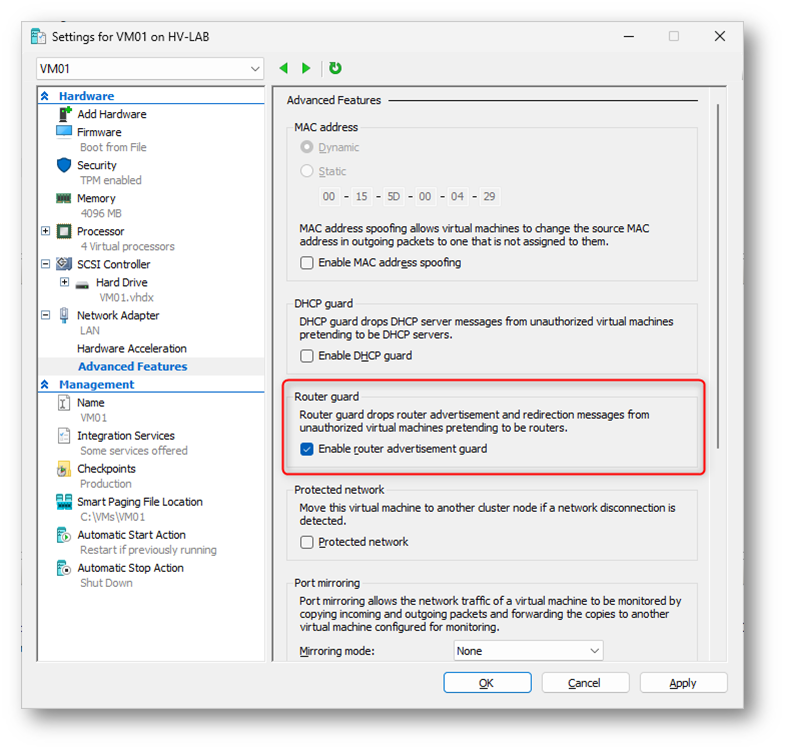
Task: Expand the Hard Drive tree node
Action: [65, 282]
